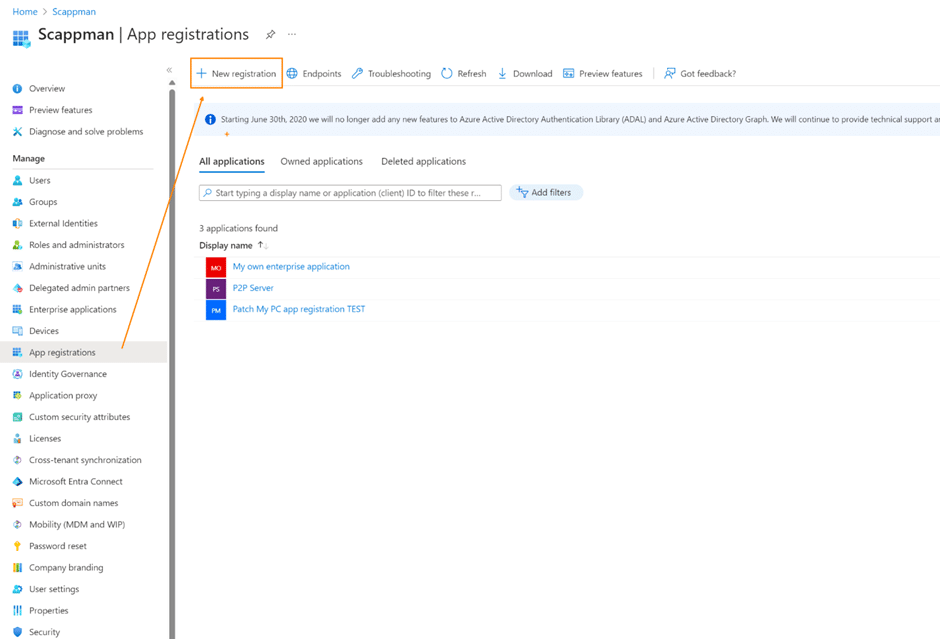
Task: Click the Refresh circular arrow icon
Action: (447, 73)
